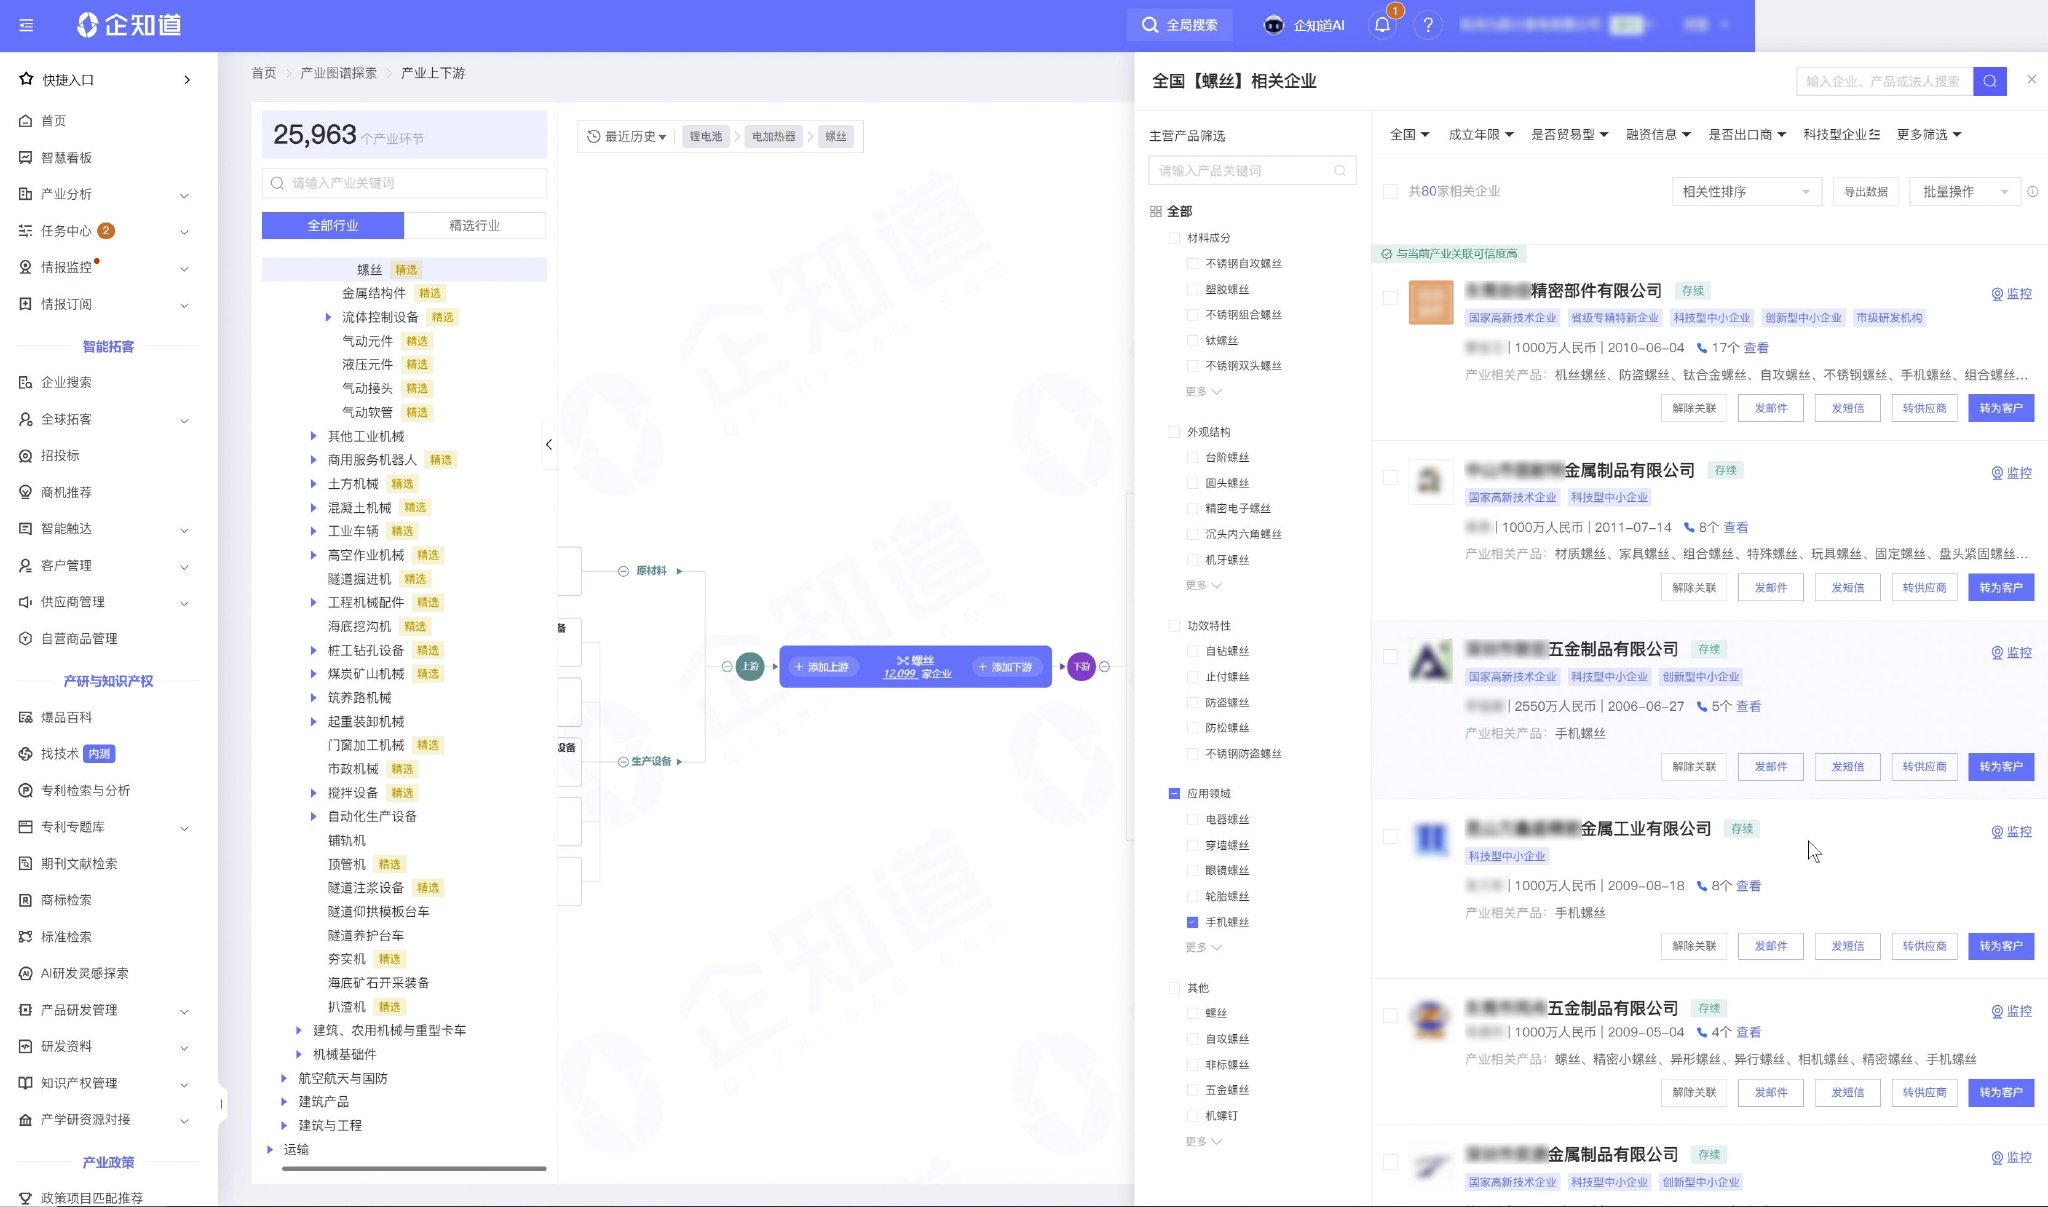Click the blue search magnifier button

(x=1989, y=81)
